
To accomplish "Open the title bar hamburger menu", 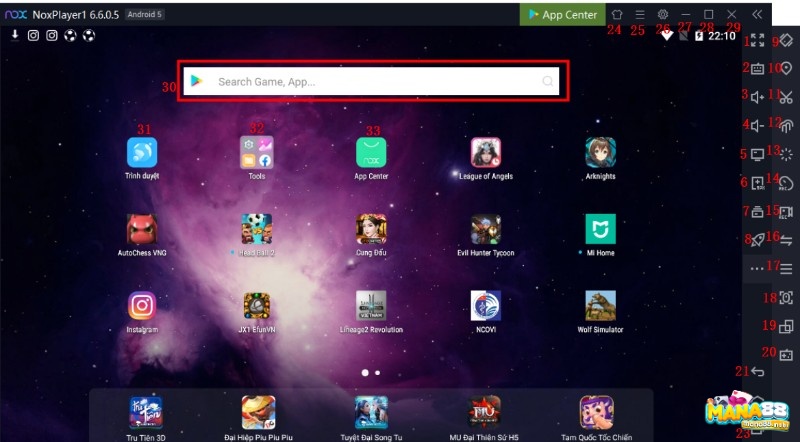I will (640, 14).
